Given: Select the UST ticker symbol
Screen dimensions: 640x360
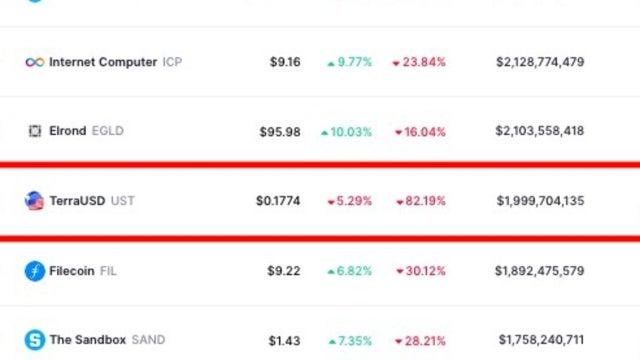Looking at the screenshot, I should pos(122,201).
